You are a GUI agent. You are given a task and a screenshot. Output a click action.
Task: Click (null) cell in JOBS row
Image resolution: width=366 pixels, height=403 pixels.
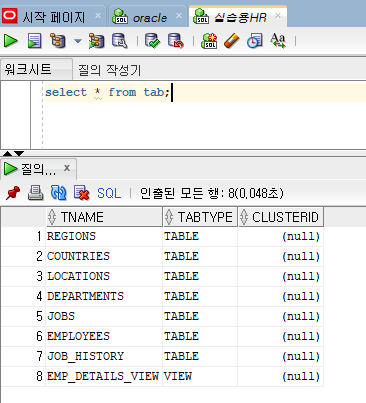pos(280,316)
